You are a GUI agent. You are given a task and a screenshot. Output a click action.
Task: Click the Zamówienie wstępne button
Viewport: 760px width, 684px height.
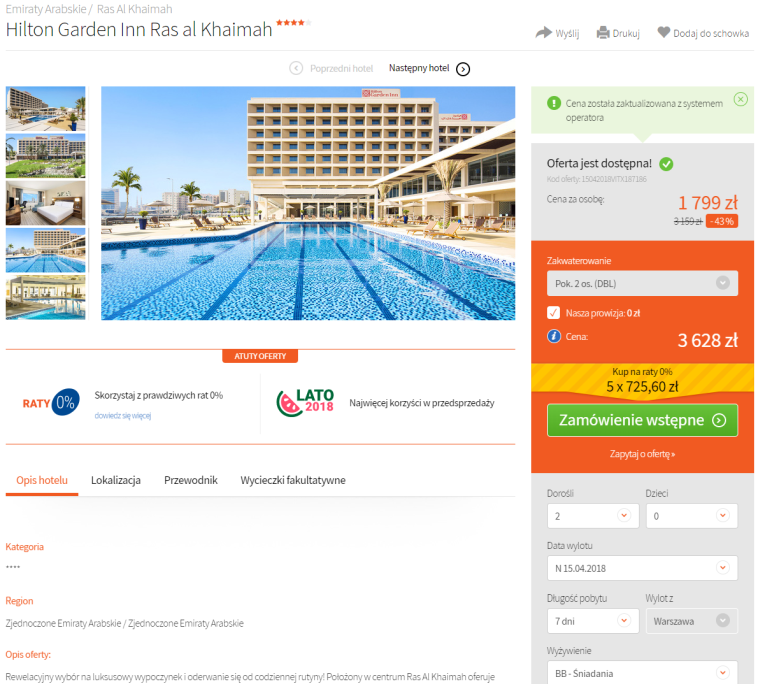pos(642,420)
